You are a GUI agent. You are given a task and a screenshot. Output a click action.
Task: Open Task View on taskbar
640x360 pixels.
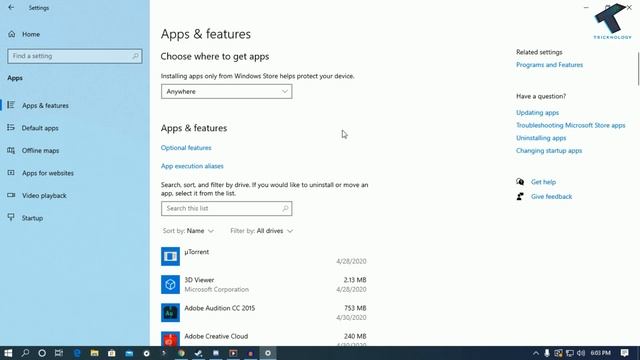pos(59,353)
